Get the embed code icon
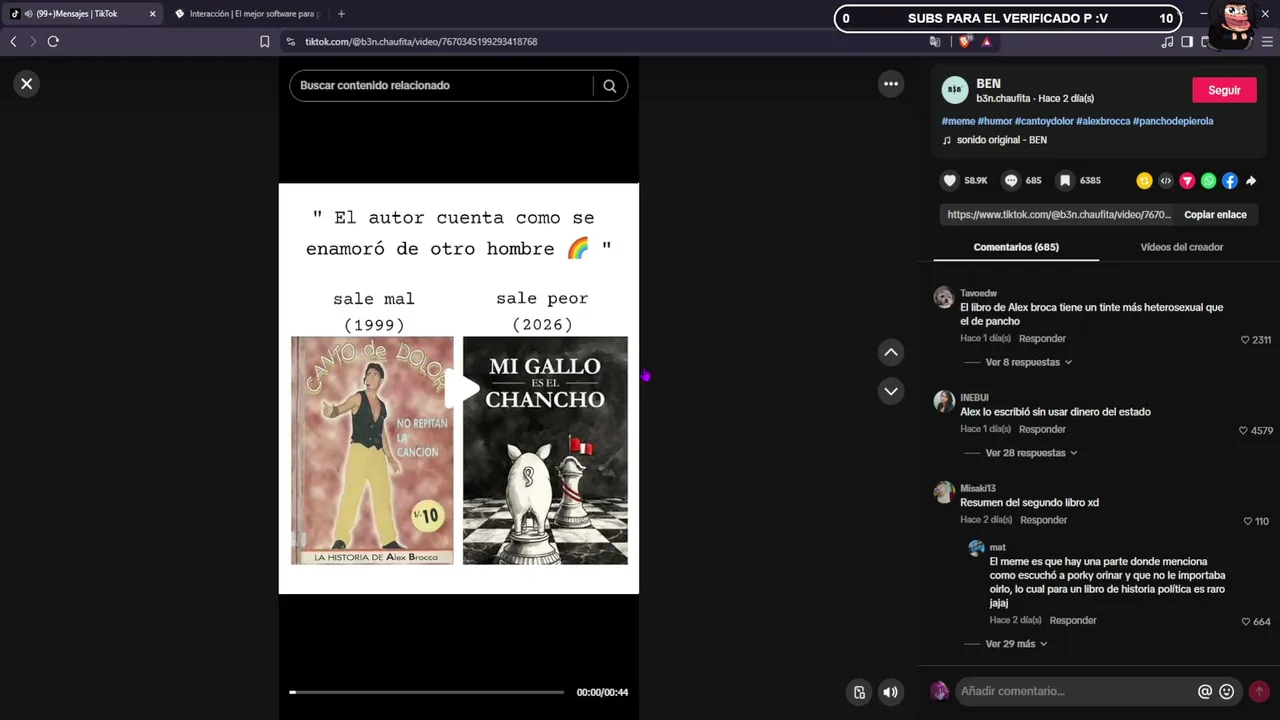The image size is (1280, 720). pos(1165,181)
